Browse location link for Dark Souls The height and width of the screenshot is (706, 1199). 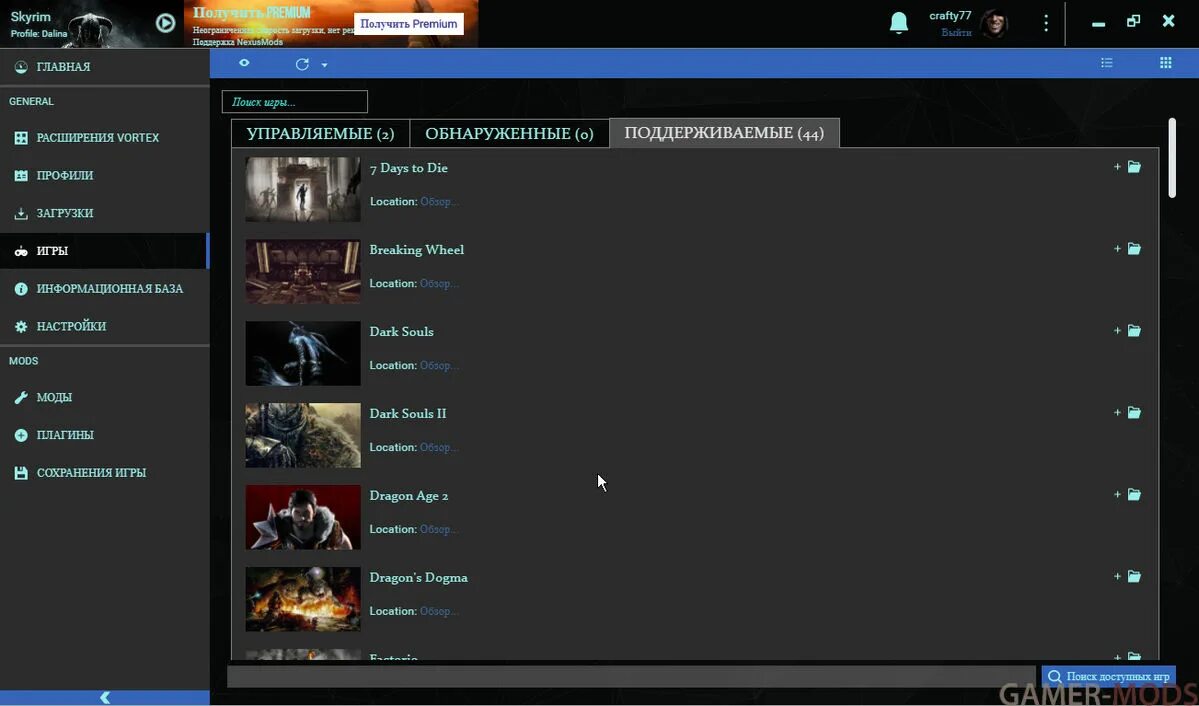tap(439, 366)
